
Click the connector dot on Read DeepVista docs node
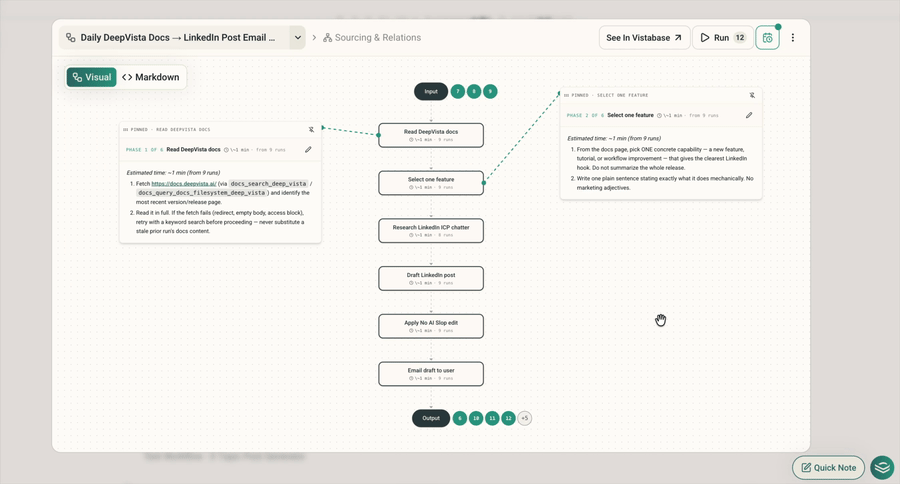(x=379, y=135)
